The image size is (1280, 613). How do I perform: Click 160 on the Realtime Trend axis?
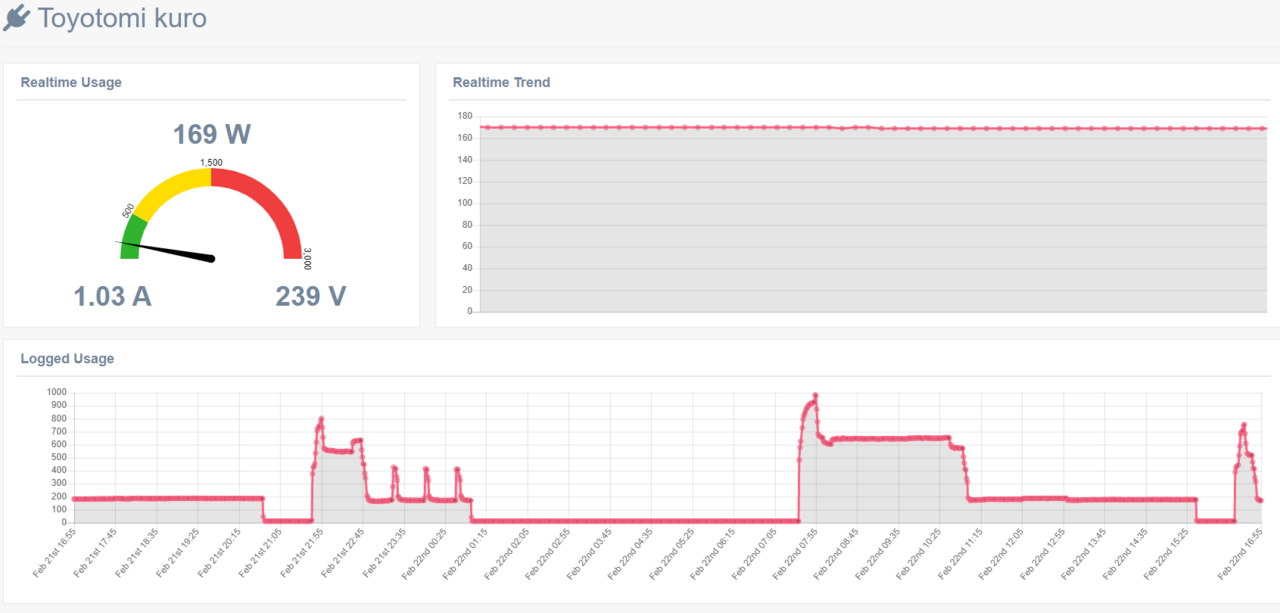464,138
